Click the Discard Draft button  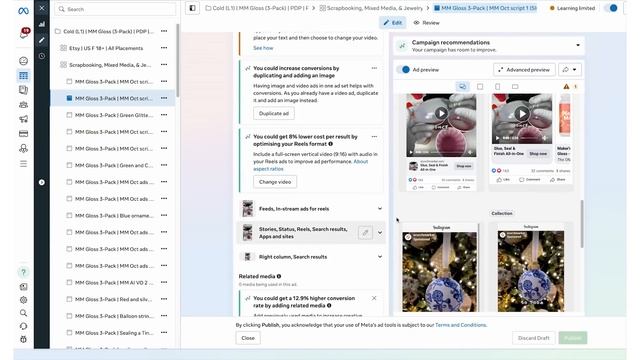(x=533, y=338)
